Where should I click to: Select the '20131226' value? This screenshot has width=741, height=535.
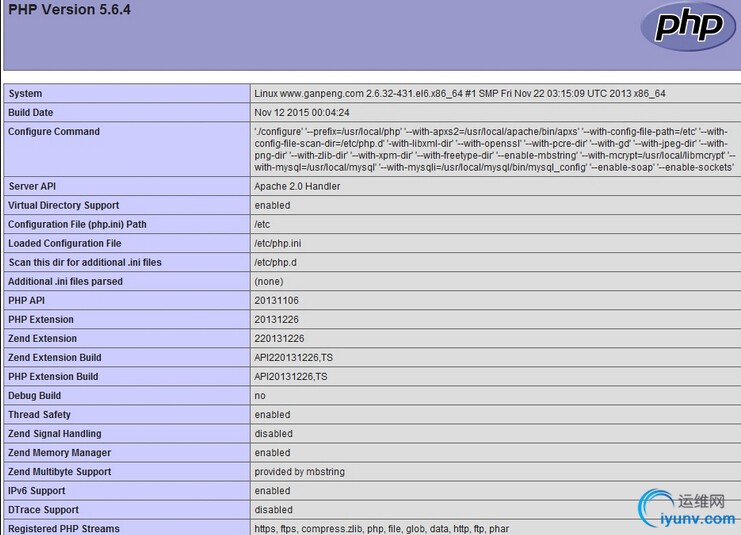click(x=276, y=319)
